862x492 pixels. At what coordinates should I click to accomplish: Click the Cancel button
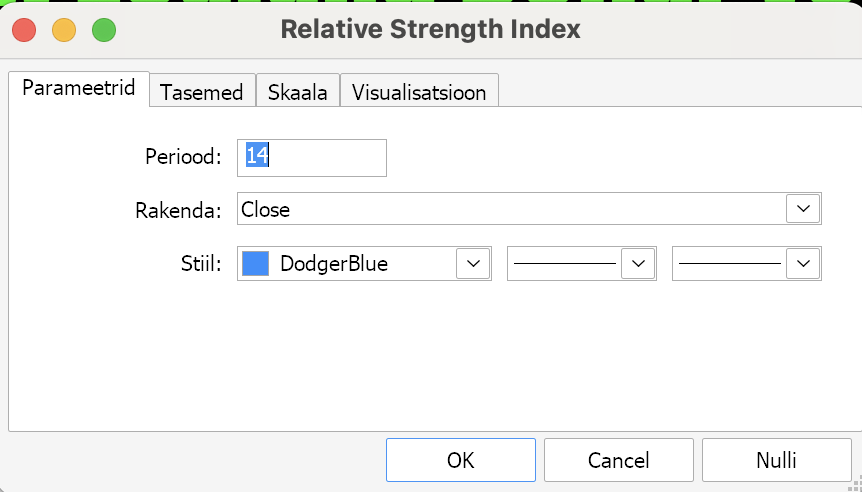pos(618,460)
